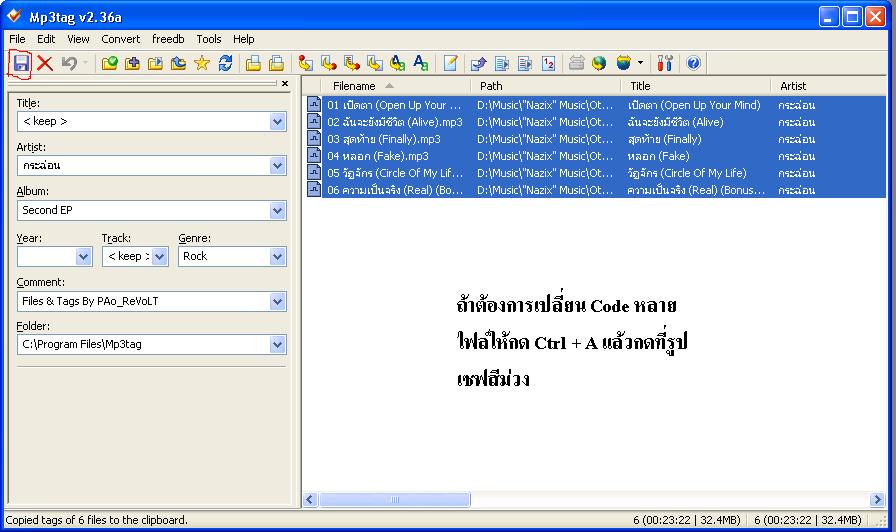Select file '03 สุดท้าย (Finally).mp3'

coord(383,139)
